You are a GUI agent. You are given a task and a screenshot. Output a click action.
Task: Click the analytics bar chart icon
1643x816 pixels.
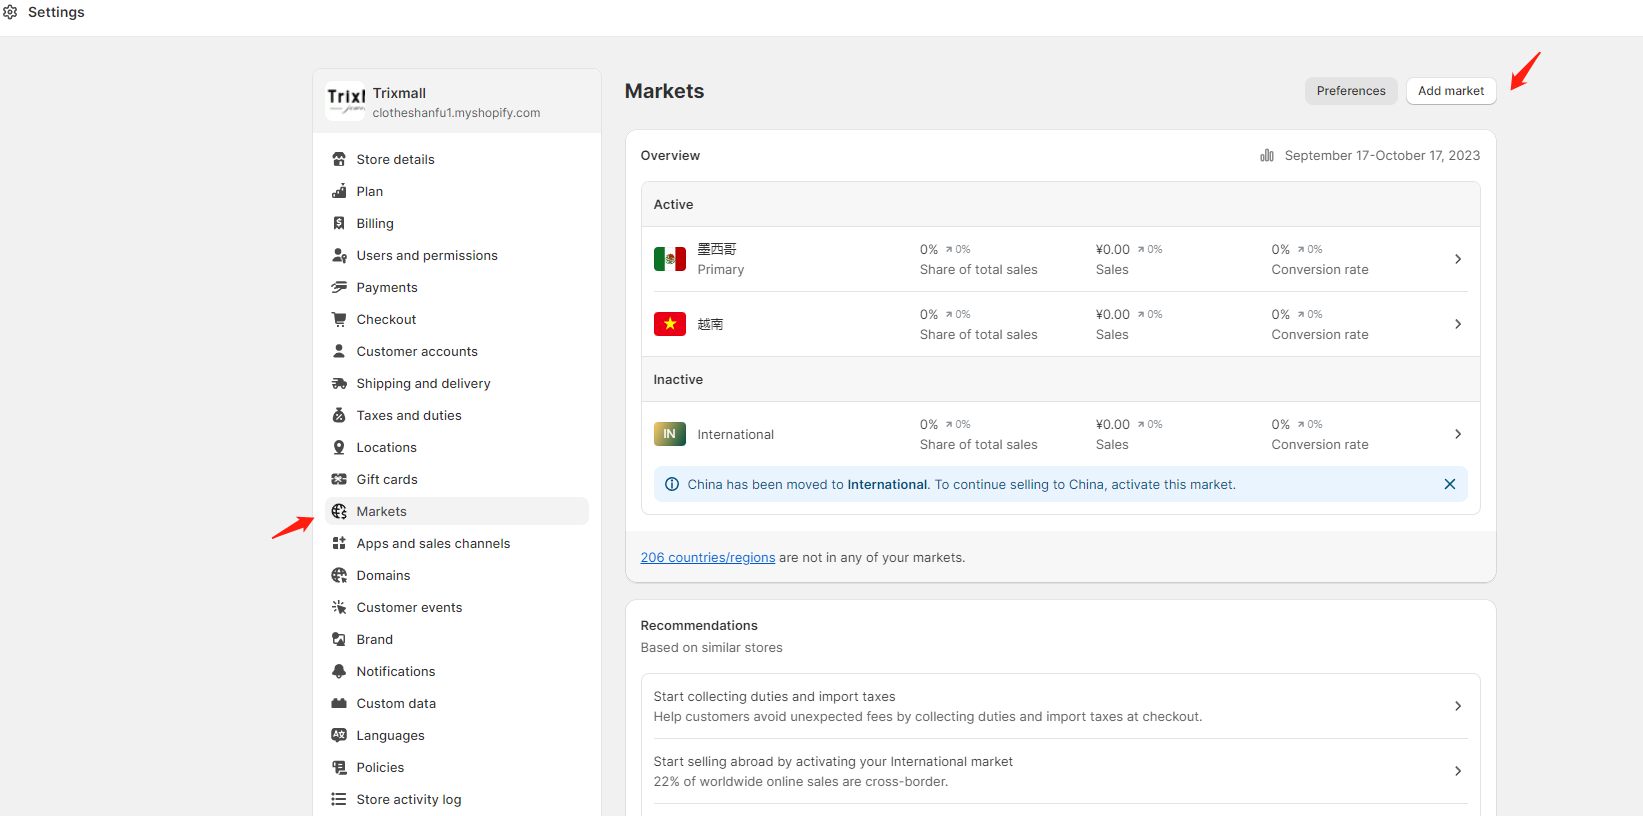1267,155
